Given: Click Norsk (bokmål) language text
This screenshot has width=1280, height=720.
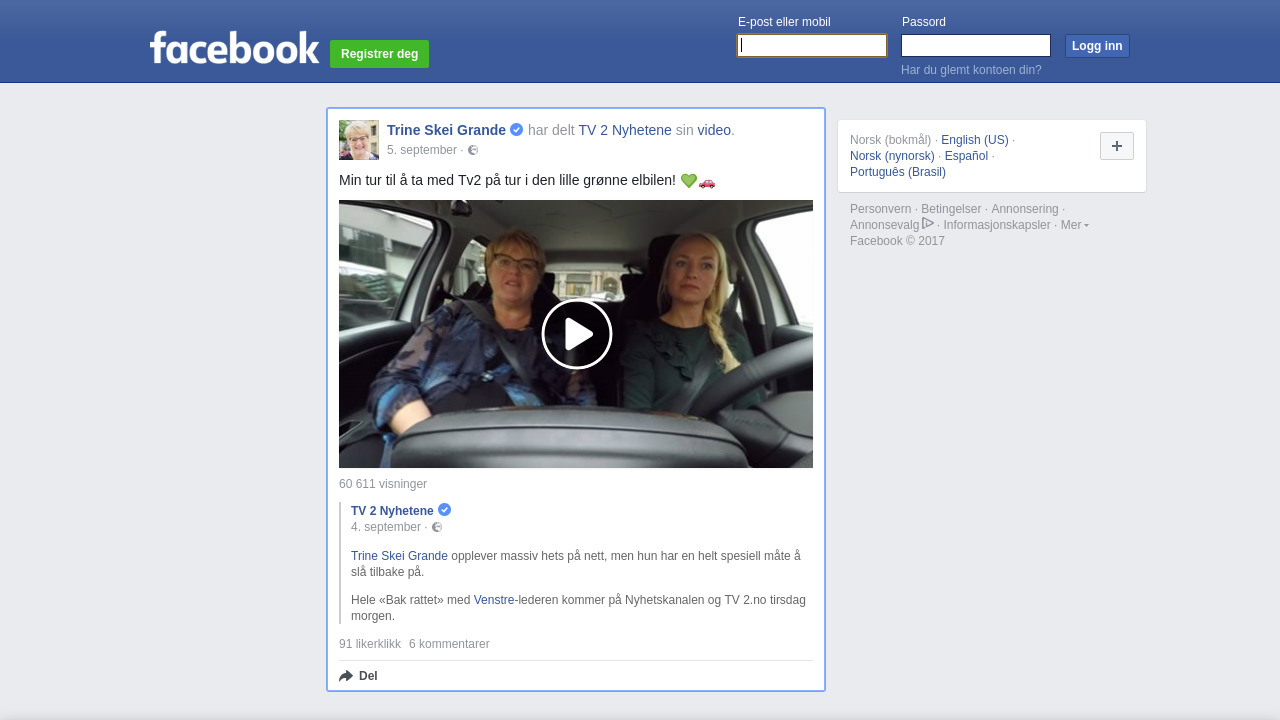Looking at the screenshot, I should click(890, 140).
